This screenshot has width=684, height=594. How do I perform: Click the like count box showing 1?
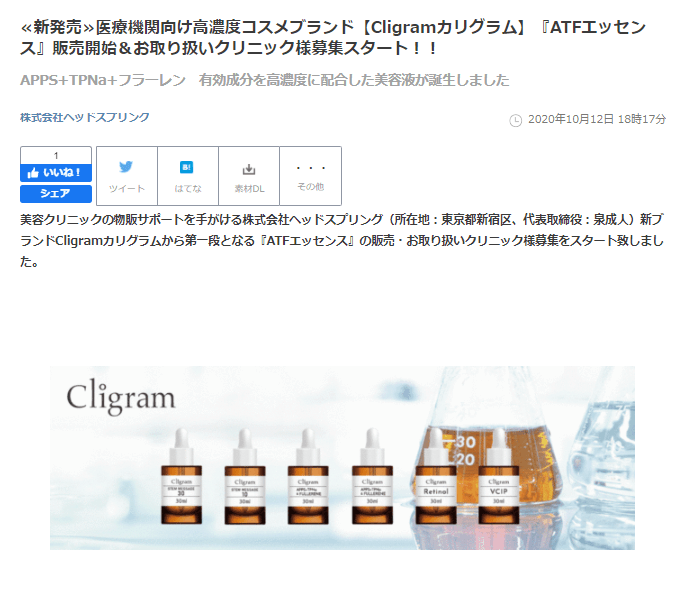pyautogui.click(x=56, y=155)
